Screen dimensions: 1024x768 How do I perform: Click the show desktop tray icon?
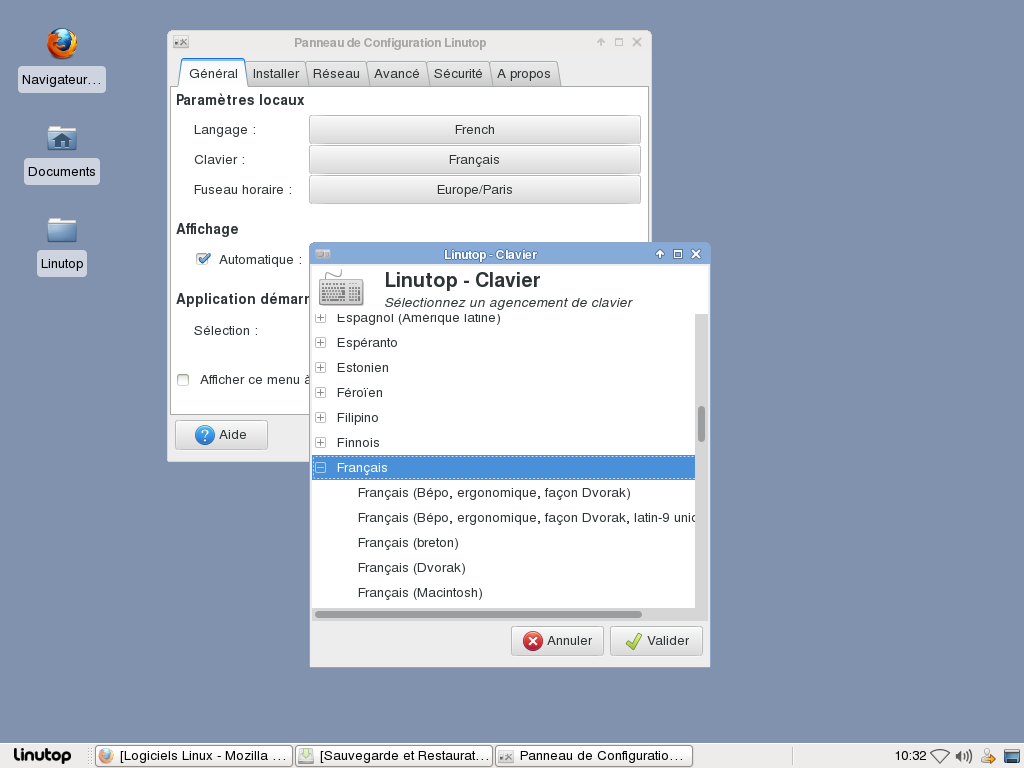[x=1012, y=756]
